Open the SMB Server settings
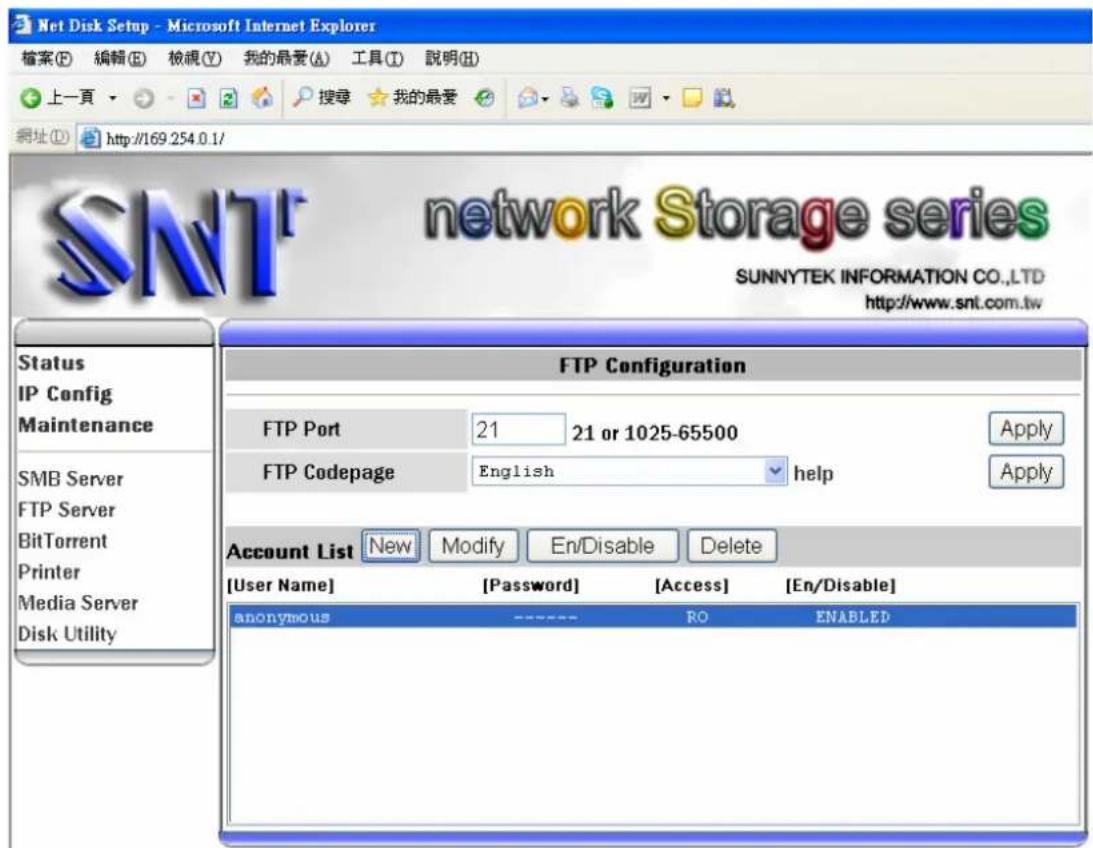The width and height of the screenshot is (1093, 848). click(x=70, y=479)
